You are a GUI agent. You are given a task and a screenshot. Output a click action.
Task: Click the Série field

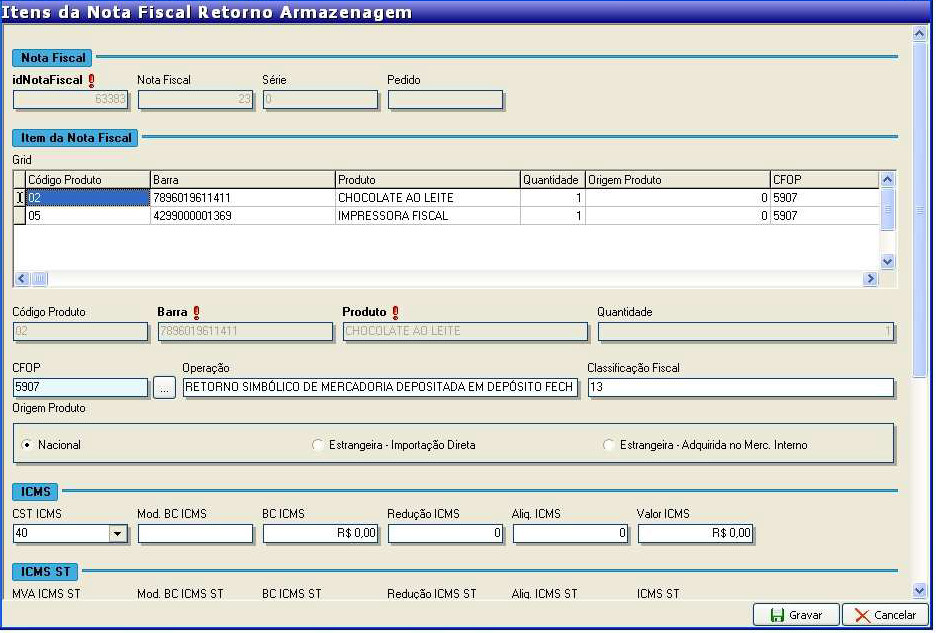coord(321,100)
